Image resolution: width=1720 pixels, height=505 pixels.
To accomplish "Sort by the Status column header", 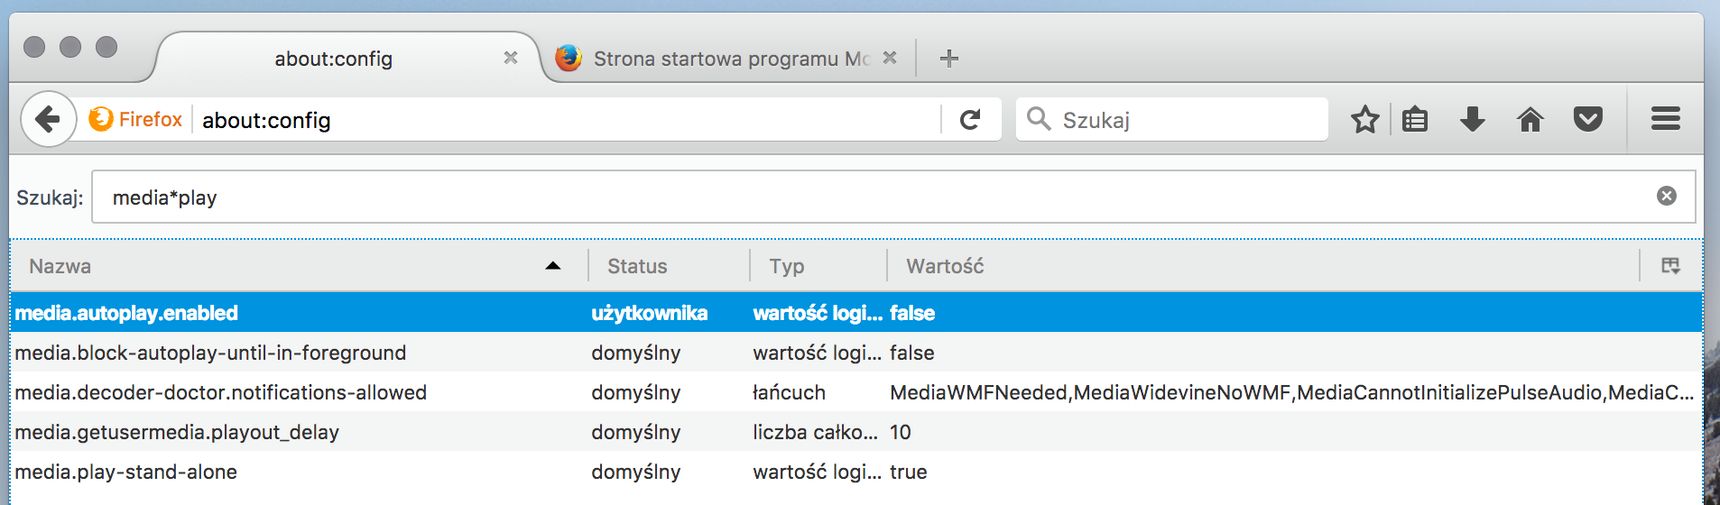I will click(668, 266).
